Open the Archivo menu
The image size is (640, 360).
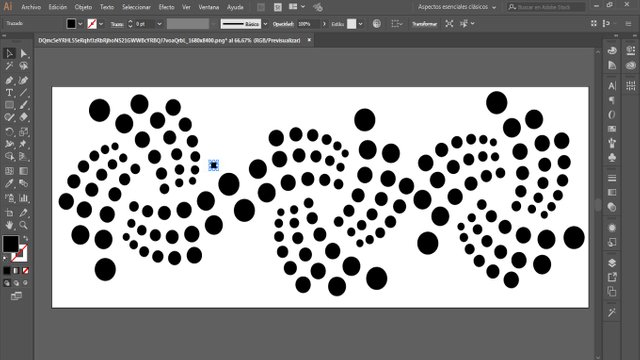[31, 7]
